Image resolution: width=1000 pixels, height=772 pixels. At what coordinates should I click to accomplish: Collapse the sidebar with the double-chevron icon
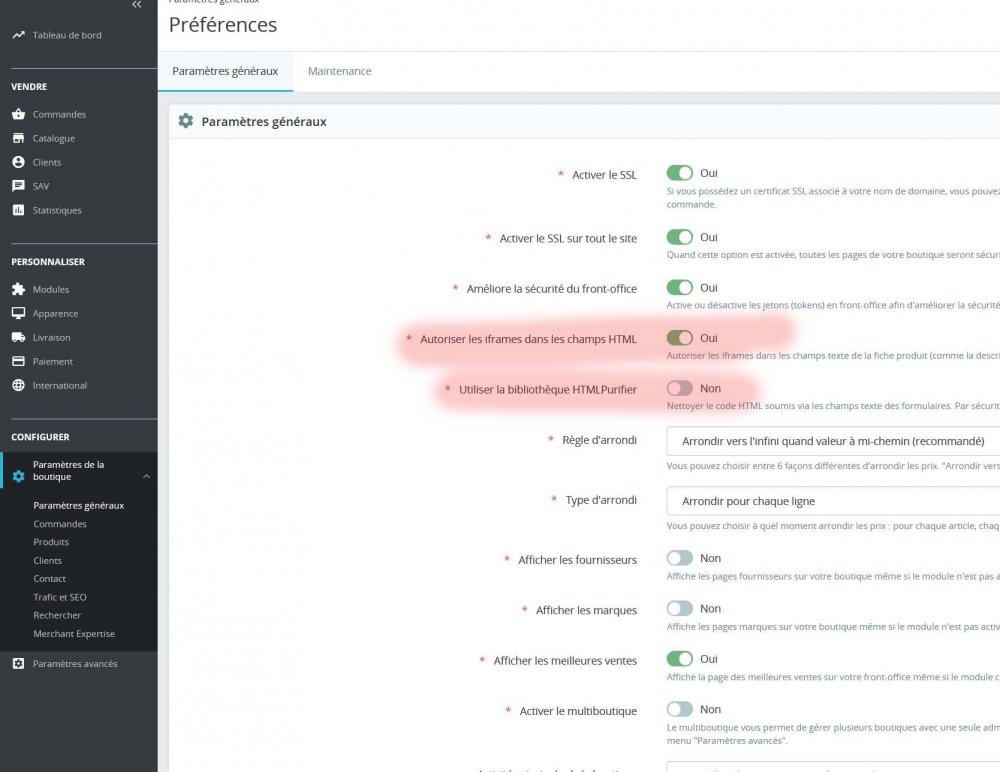(136, 4)
